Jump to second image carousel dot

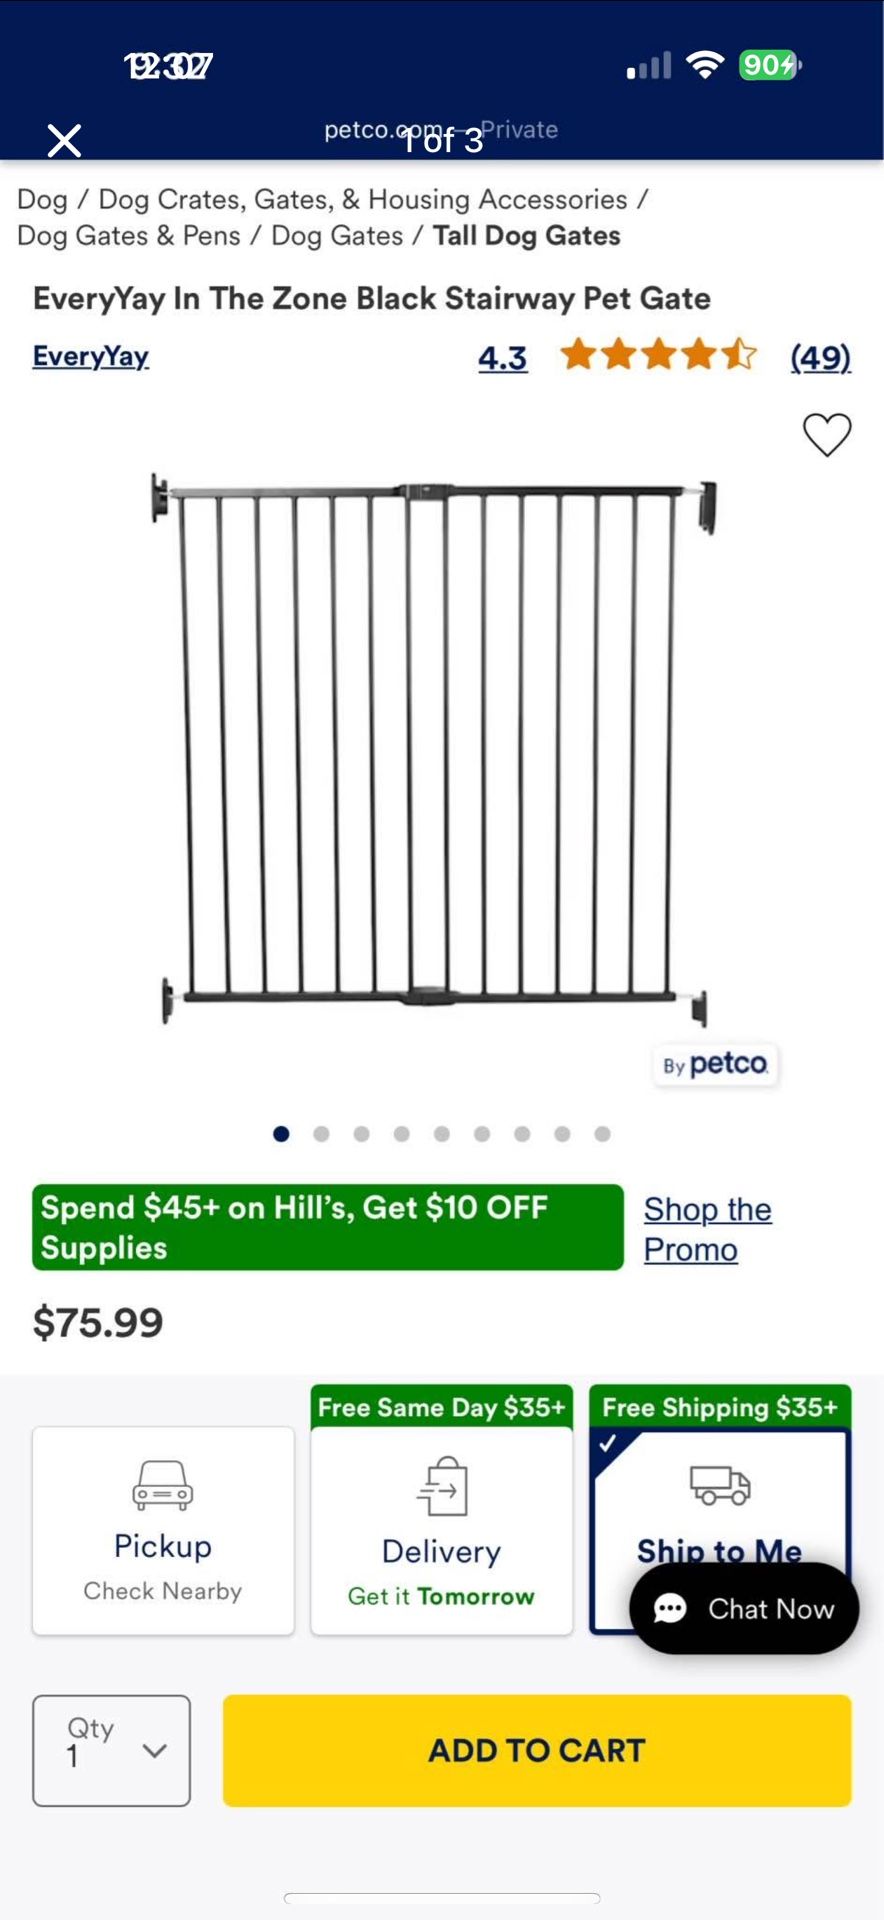point(321,1134)
